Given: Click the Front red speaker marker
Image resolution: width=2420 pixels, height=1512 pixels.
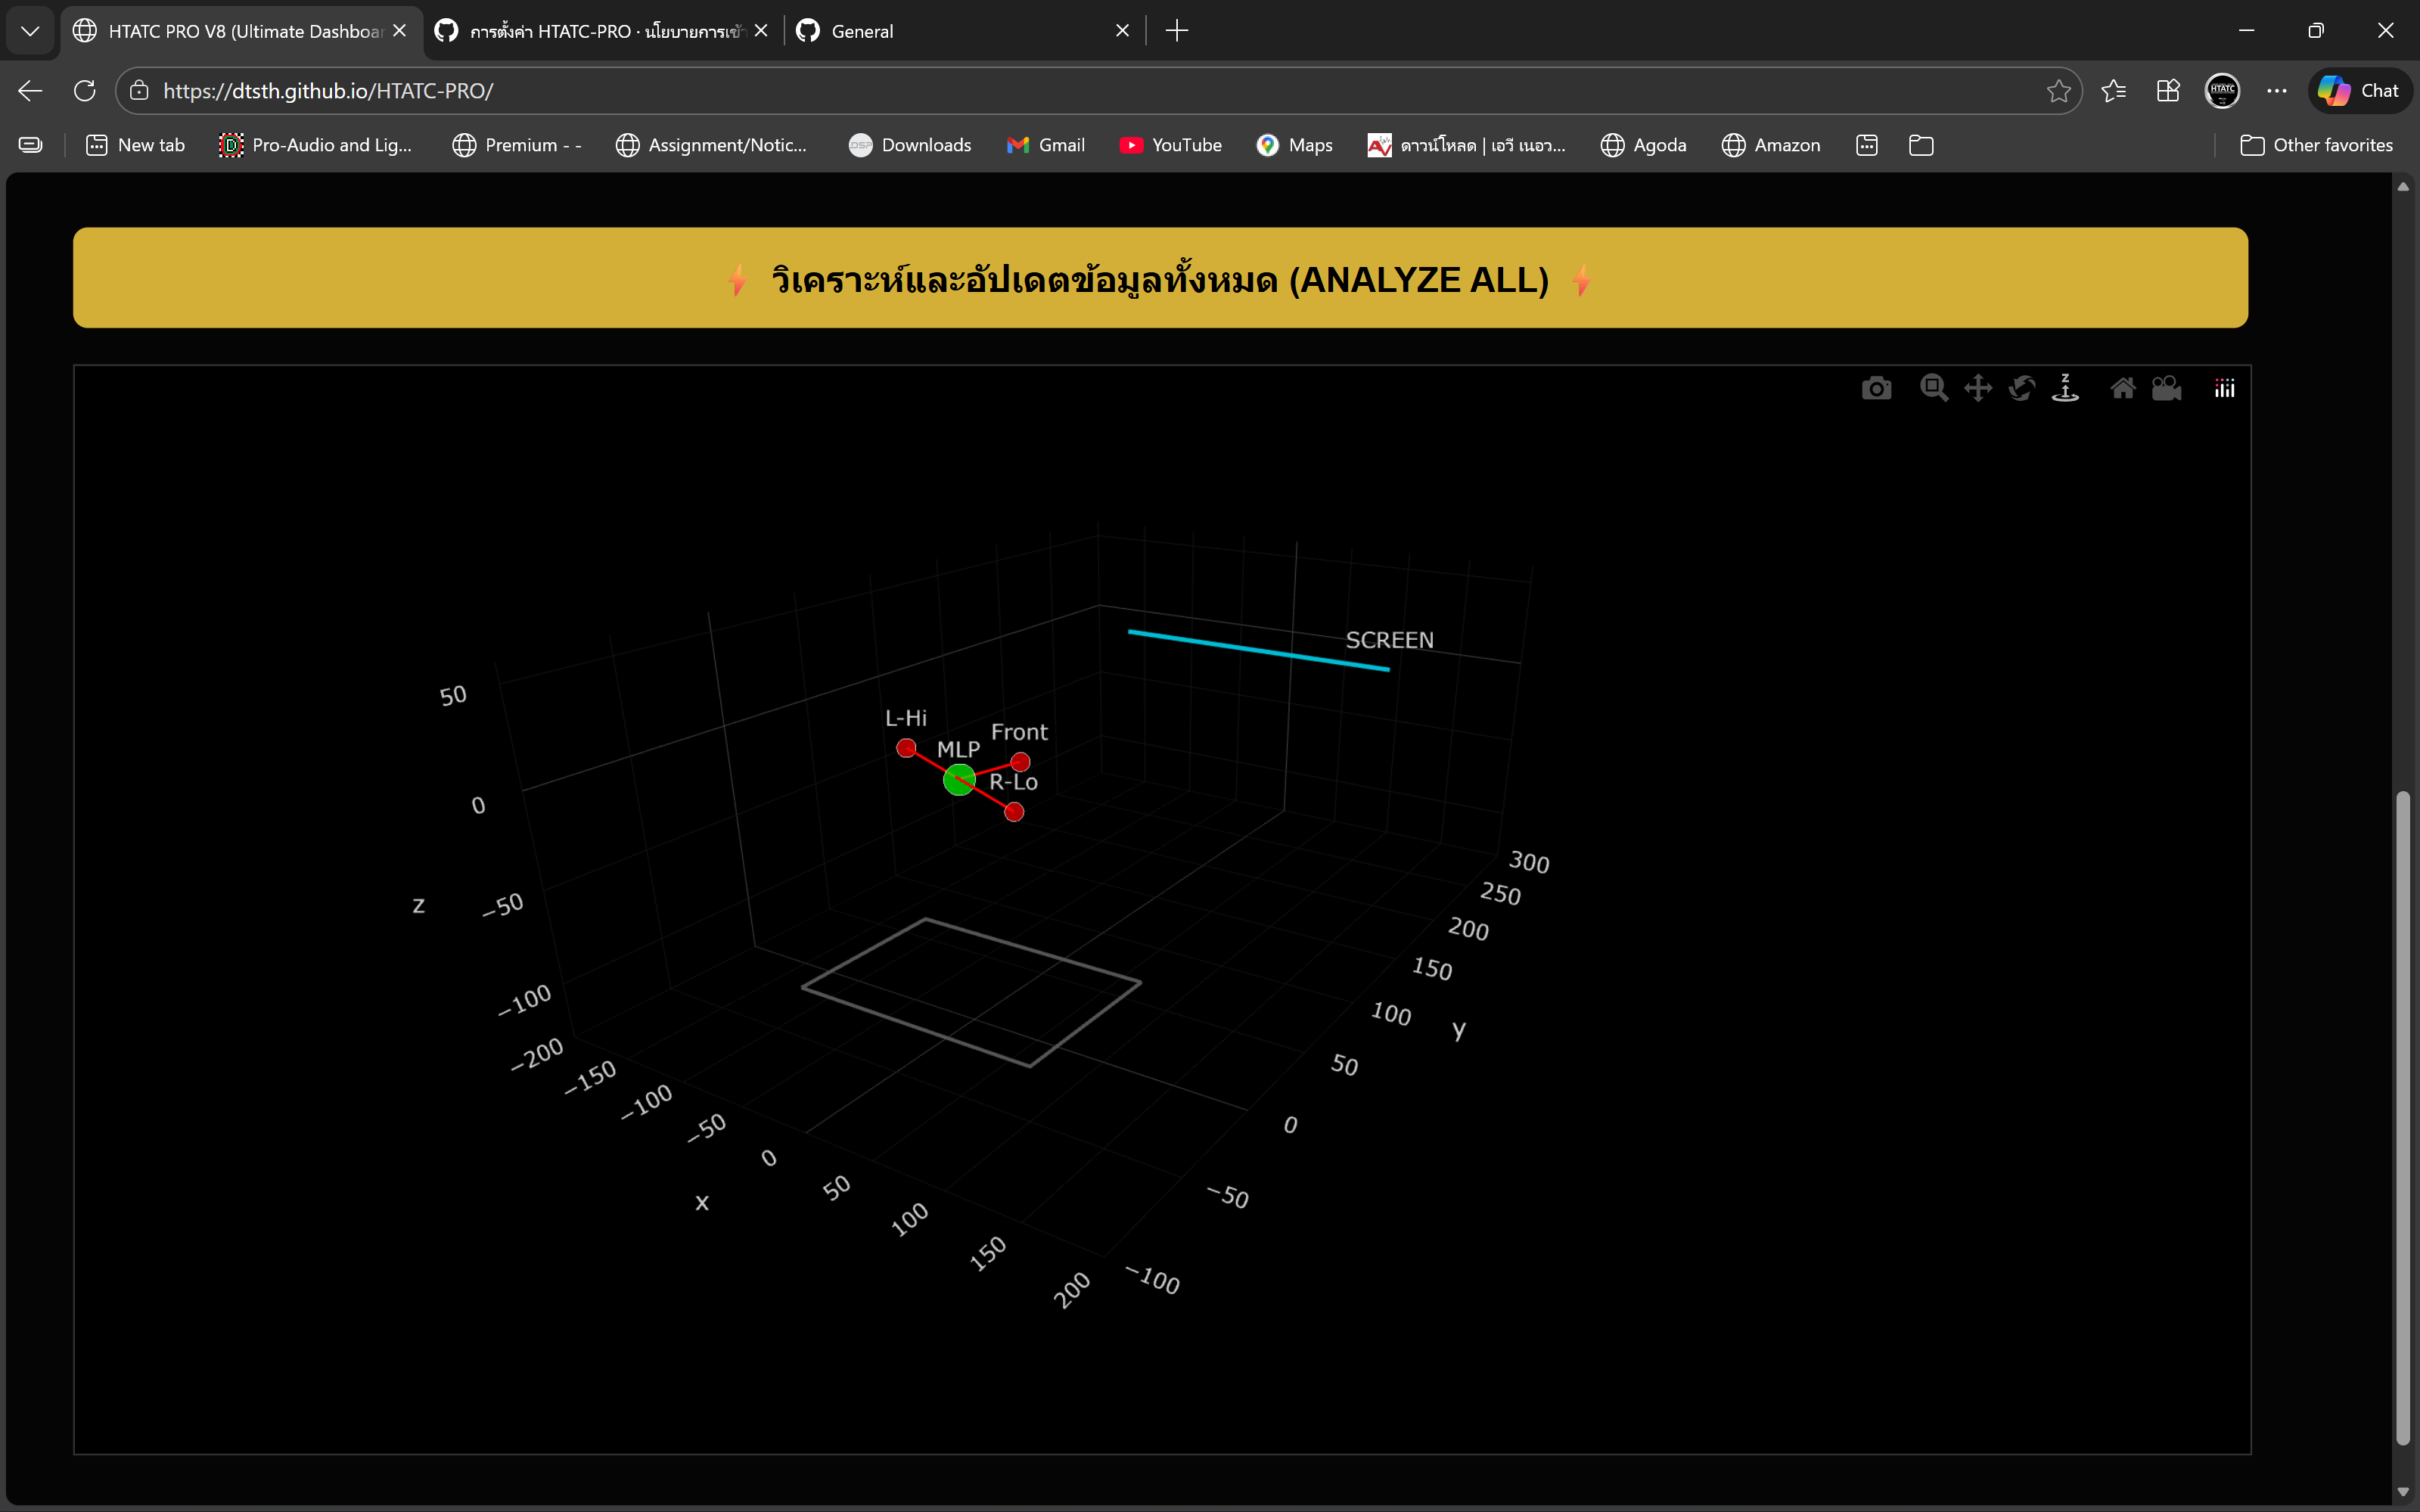Looking at the screenshot, I should click(1020, 762).
